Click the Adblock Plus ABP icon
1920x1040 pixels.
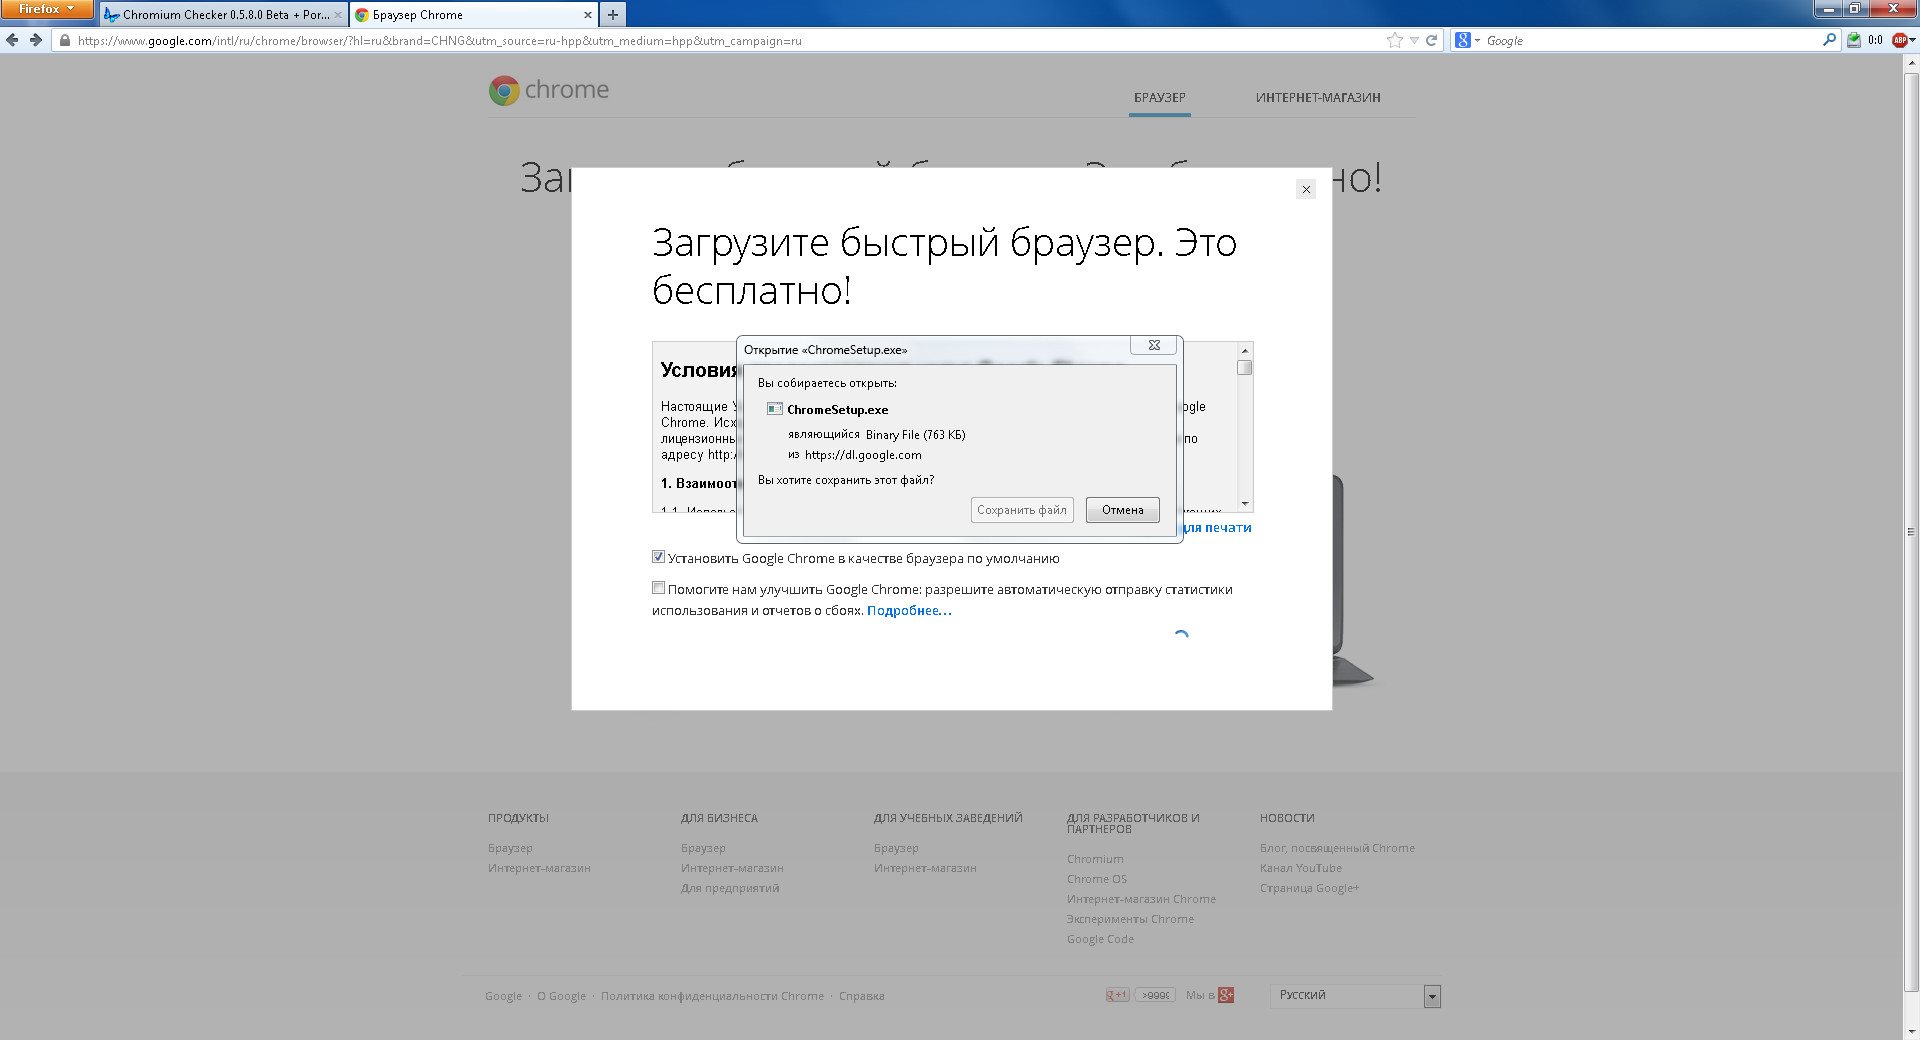coord(1899,40)
